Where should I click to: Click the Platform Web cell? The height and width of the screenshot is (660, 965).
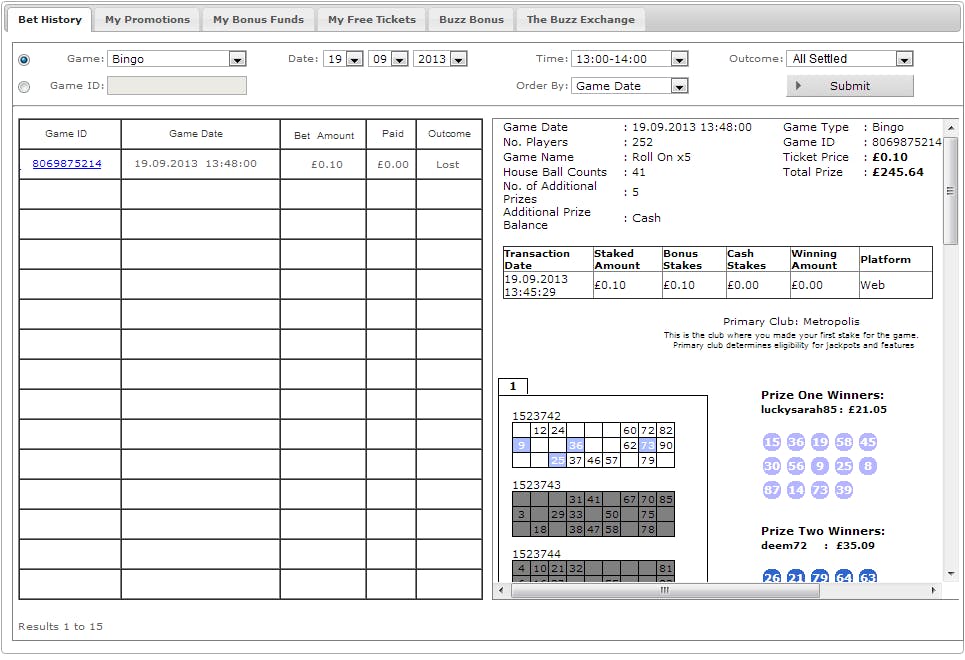[x=895, y=285]
